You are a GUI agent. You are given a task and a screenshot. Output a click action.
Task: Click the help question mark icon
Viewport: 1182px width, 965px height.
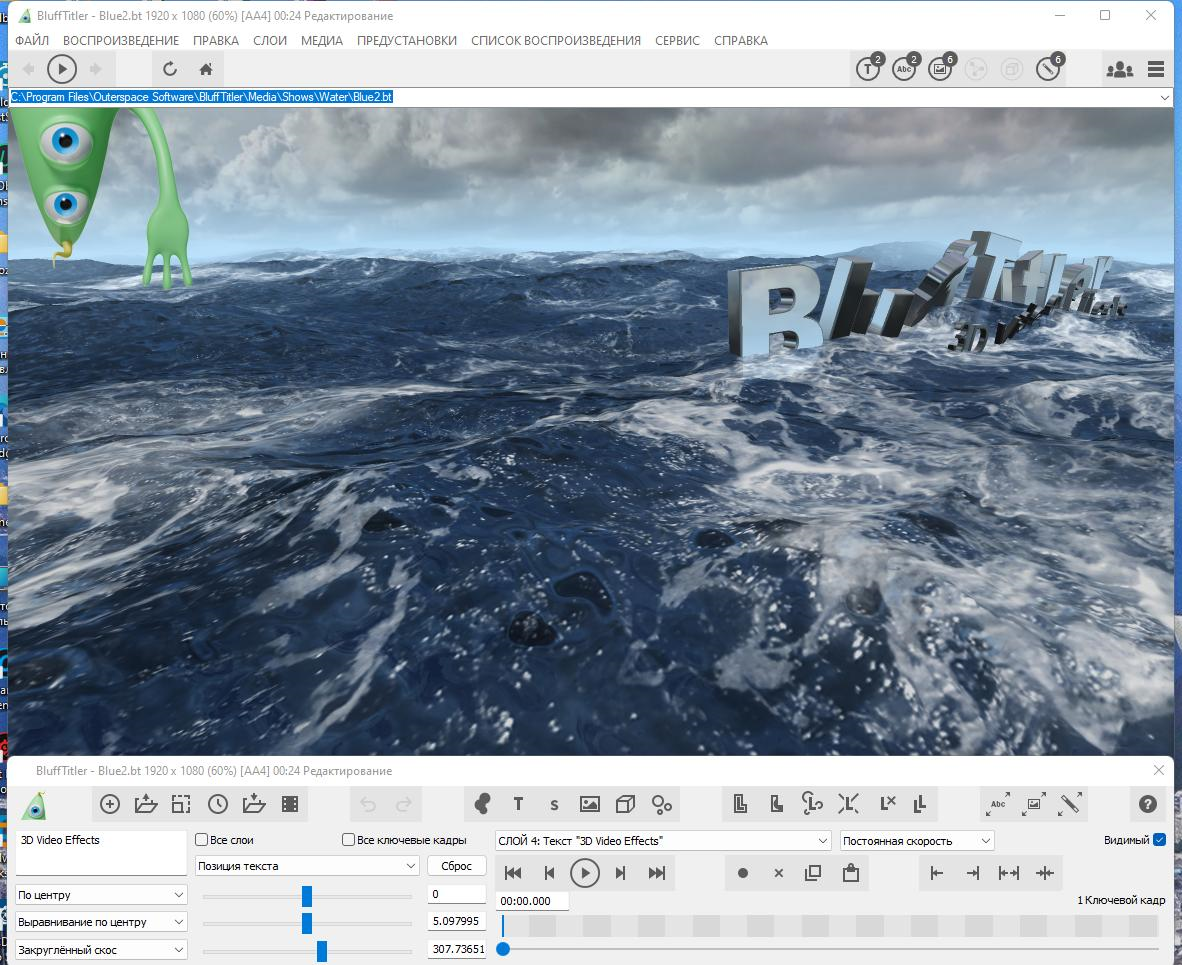[x=1147, y=804]
